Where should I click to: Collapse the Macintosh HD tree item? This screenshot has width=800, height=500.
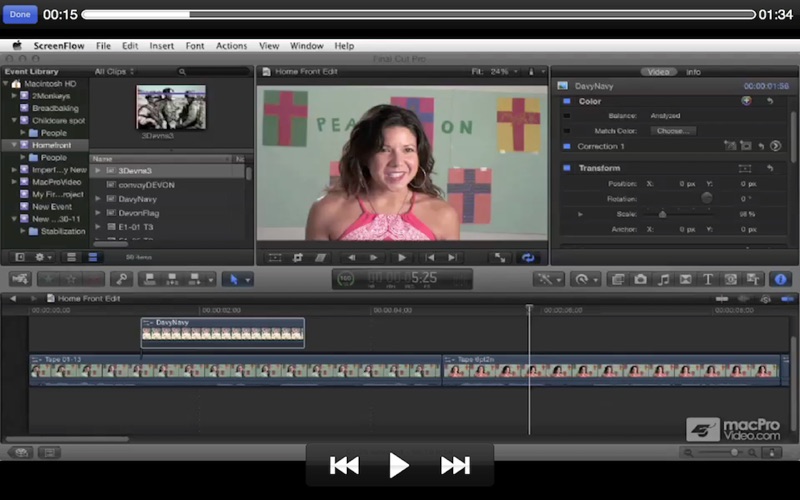click(6, 83)
